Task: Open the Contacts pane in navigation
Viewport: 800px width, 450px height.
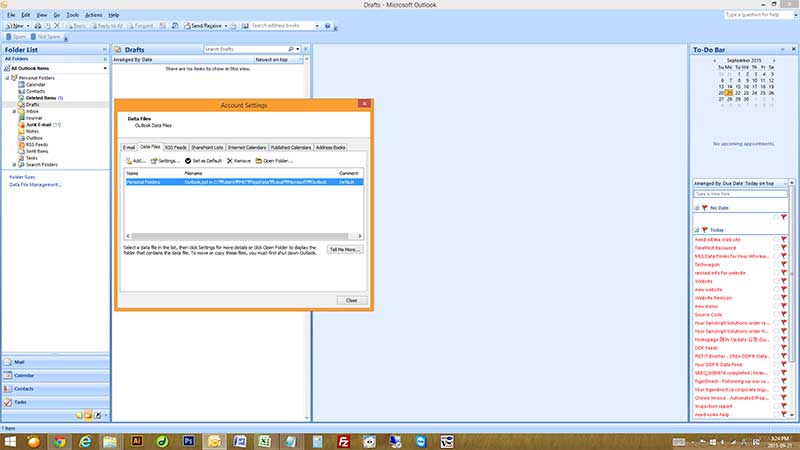Action: tap(56, 389)
